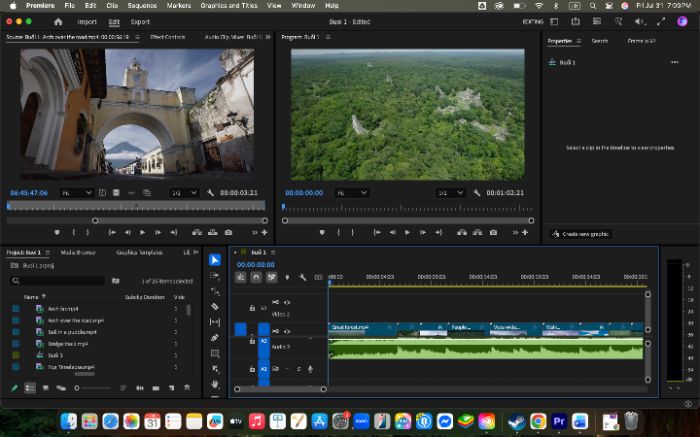700x437 pixels.
Task: Click Overwrite button in Source monitor
Action: click(x=212, y=233)
